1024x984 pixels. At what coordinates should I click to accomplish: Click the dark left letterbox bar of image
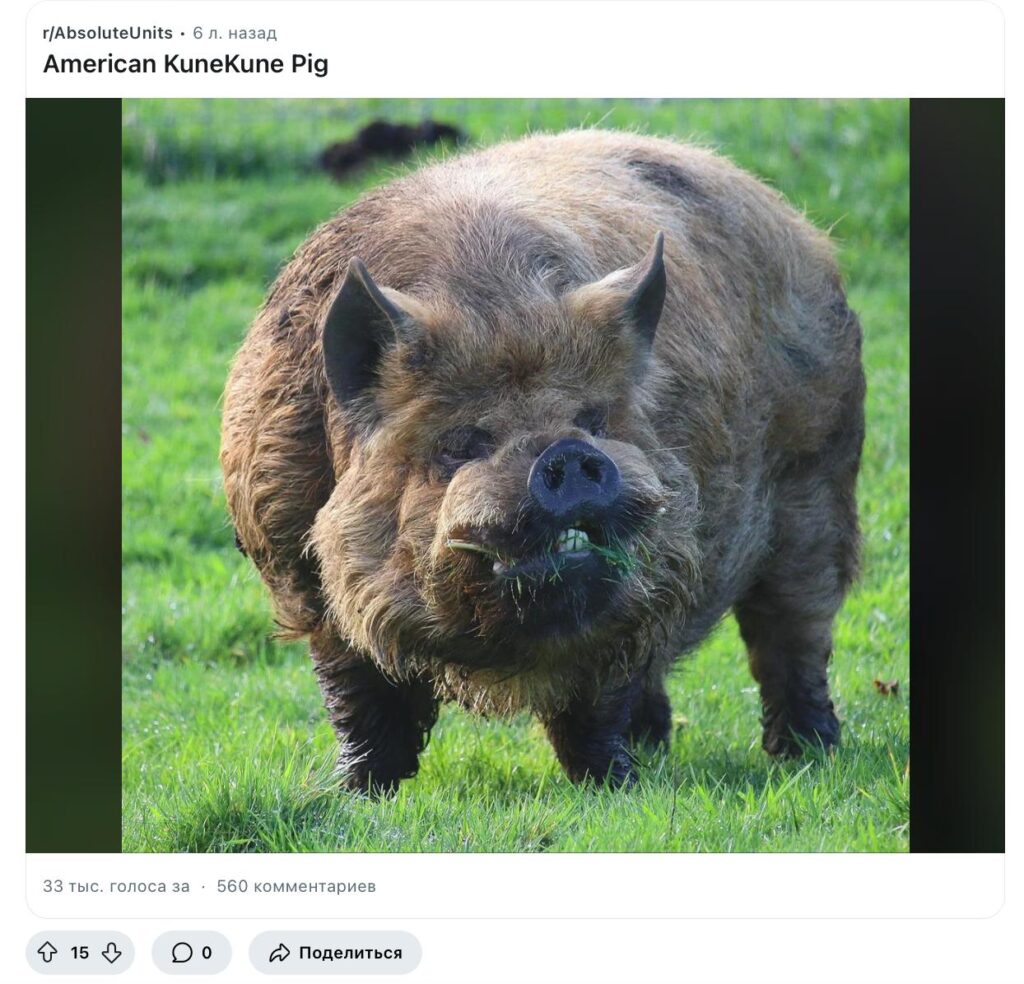[x=74, y=475]
